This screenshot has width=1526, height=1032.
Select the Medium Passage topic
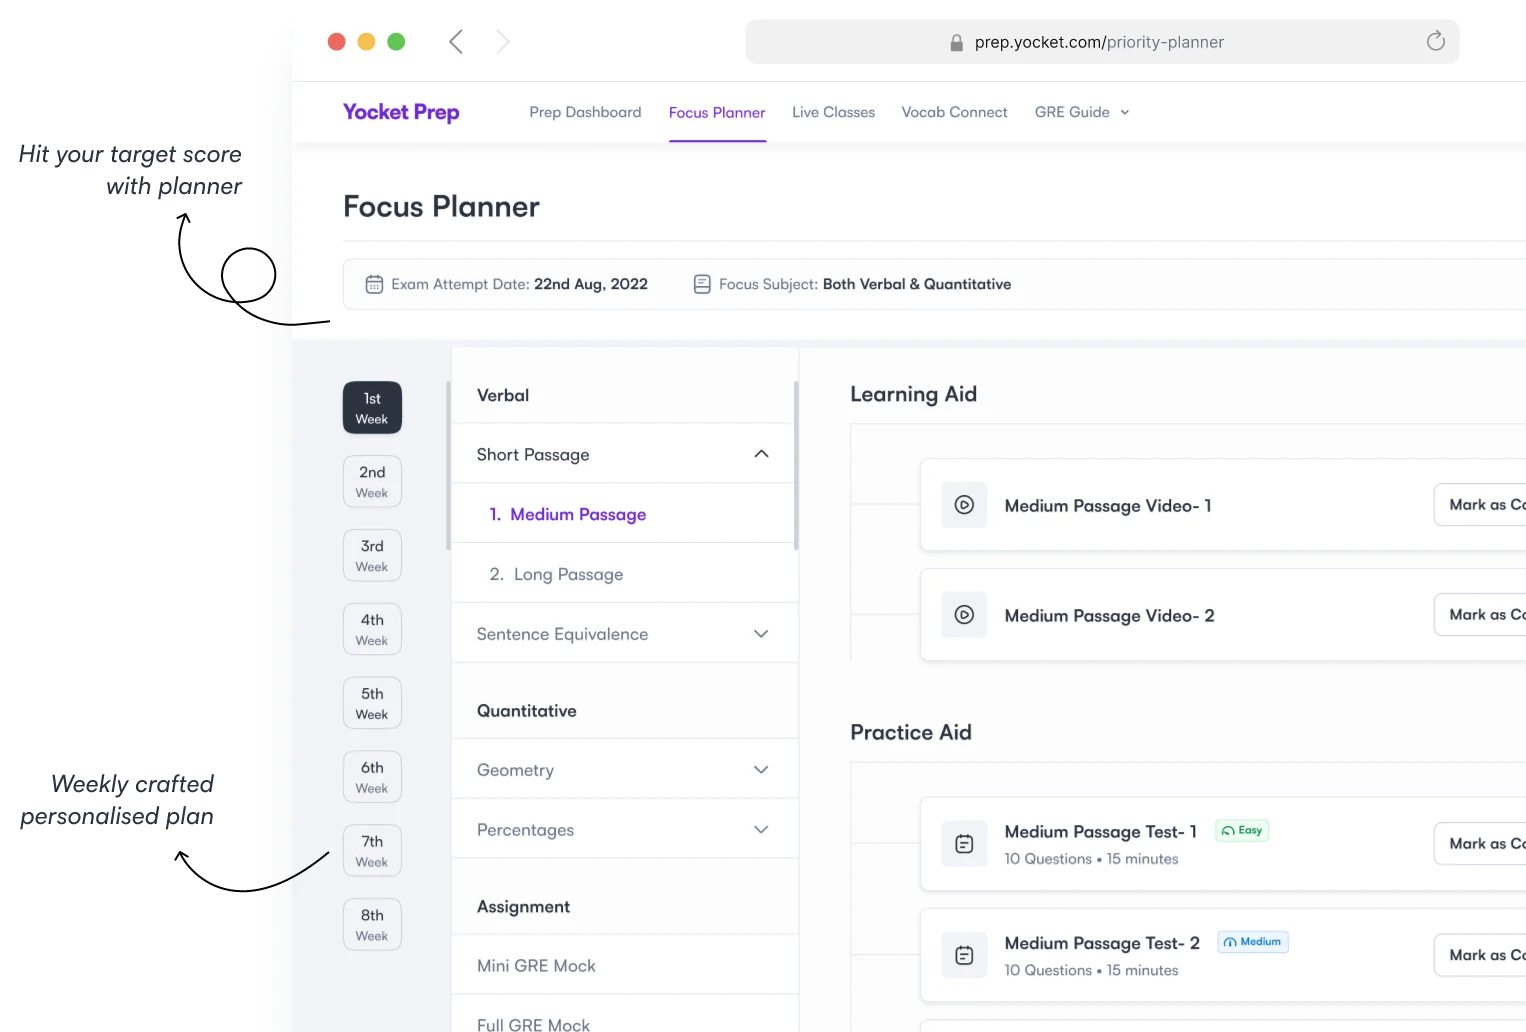624,514
